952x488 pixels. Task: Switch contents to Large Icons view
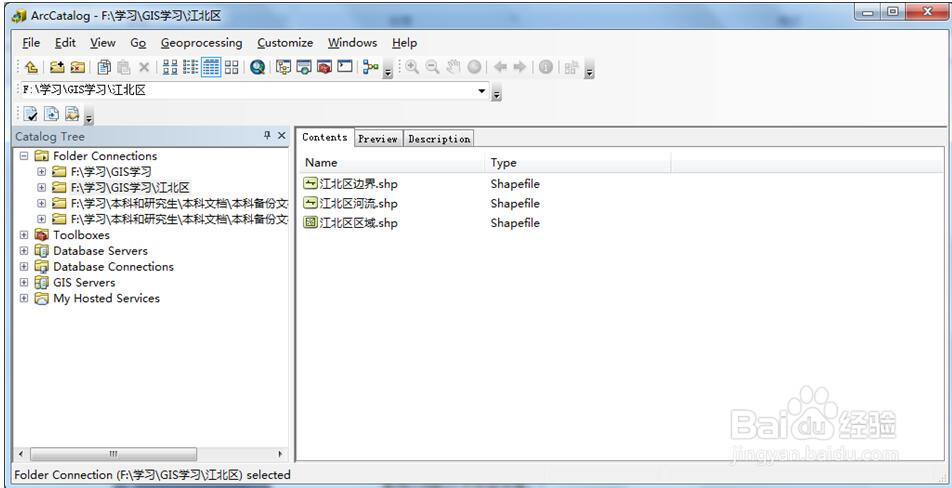[x=171, y=67]
